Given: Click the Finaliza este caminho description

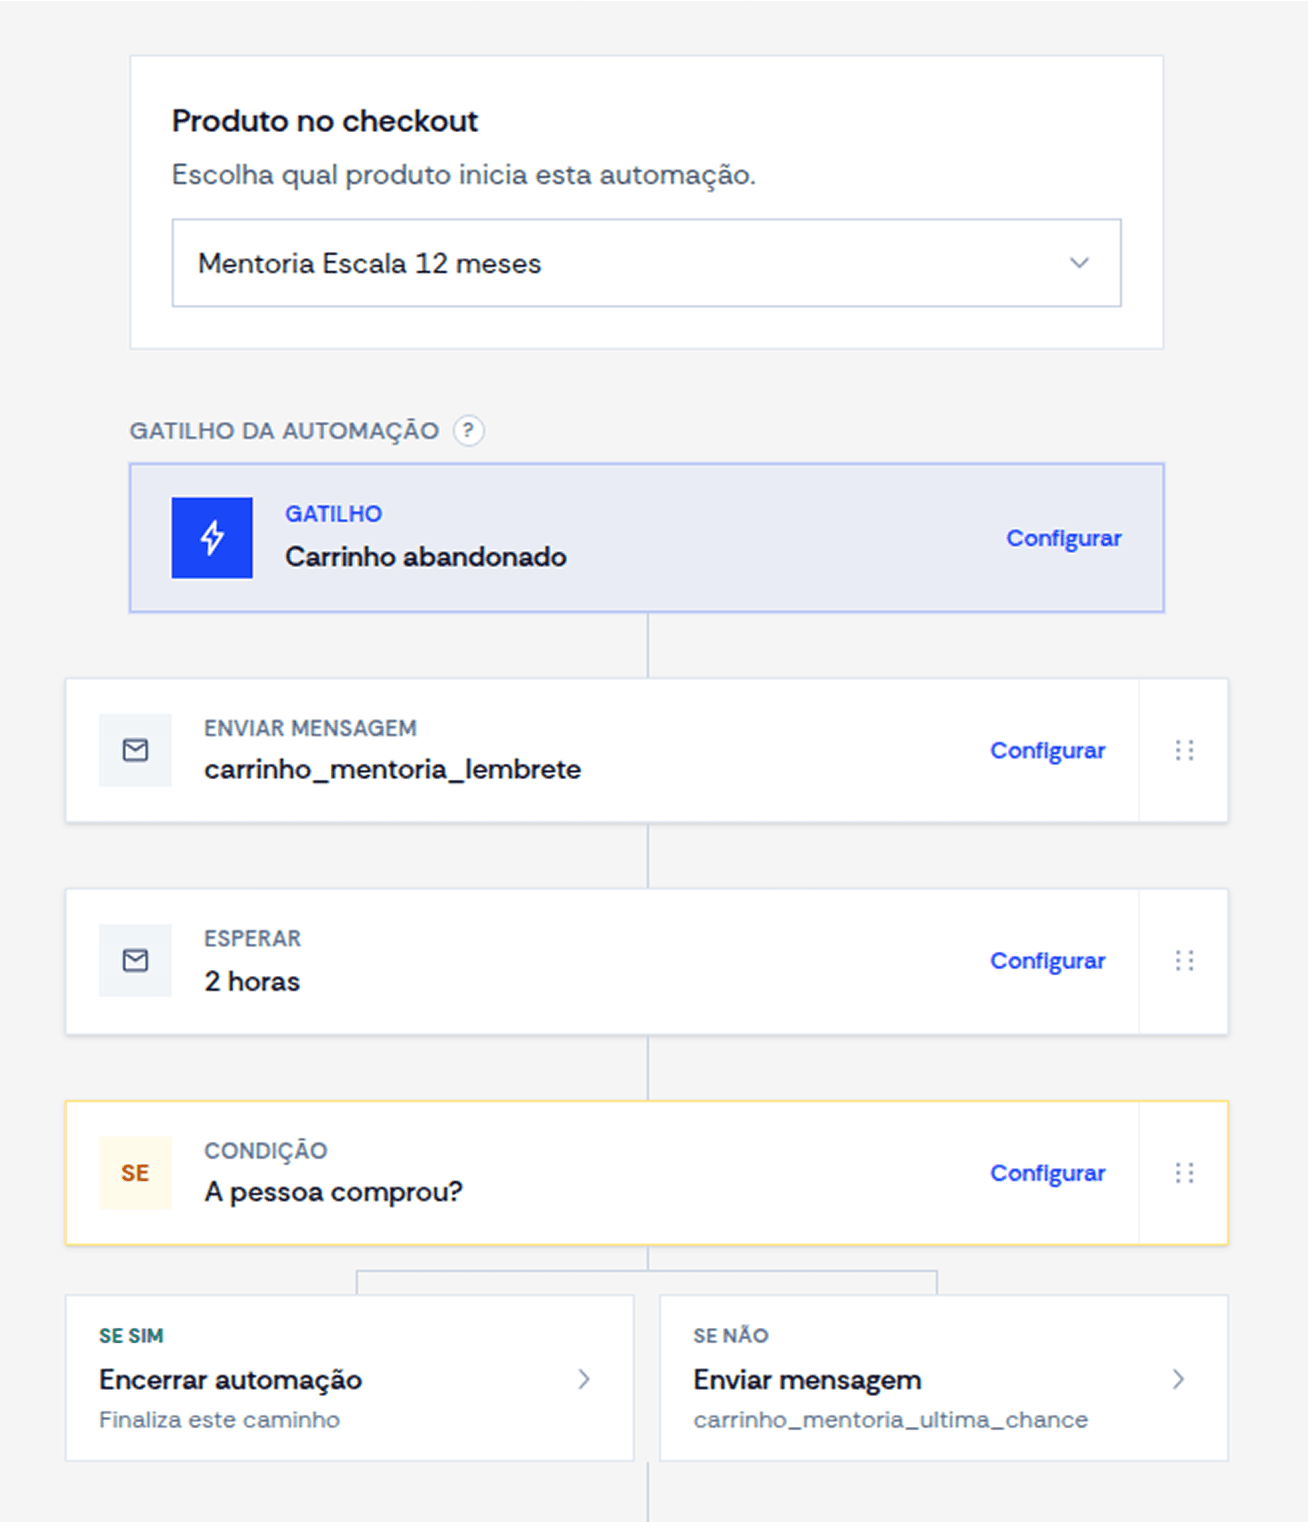Looking at the screenshot, I should point(220,1420).
